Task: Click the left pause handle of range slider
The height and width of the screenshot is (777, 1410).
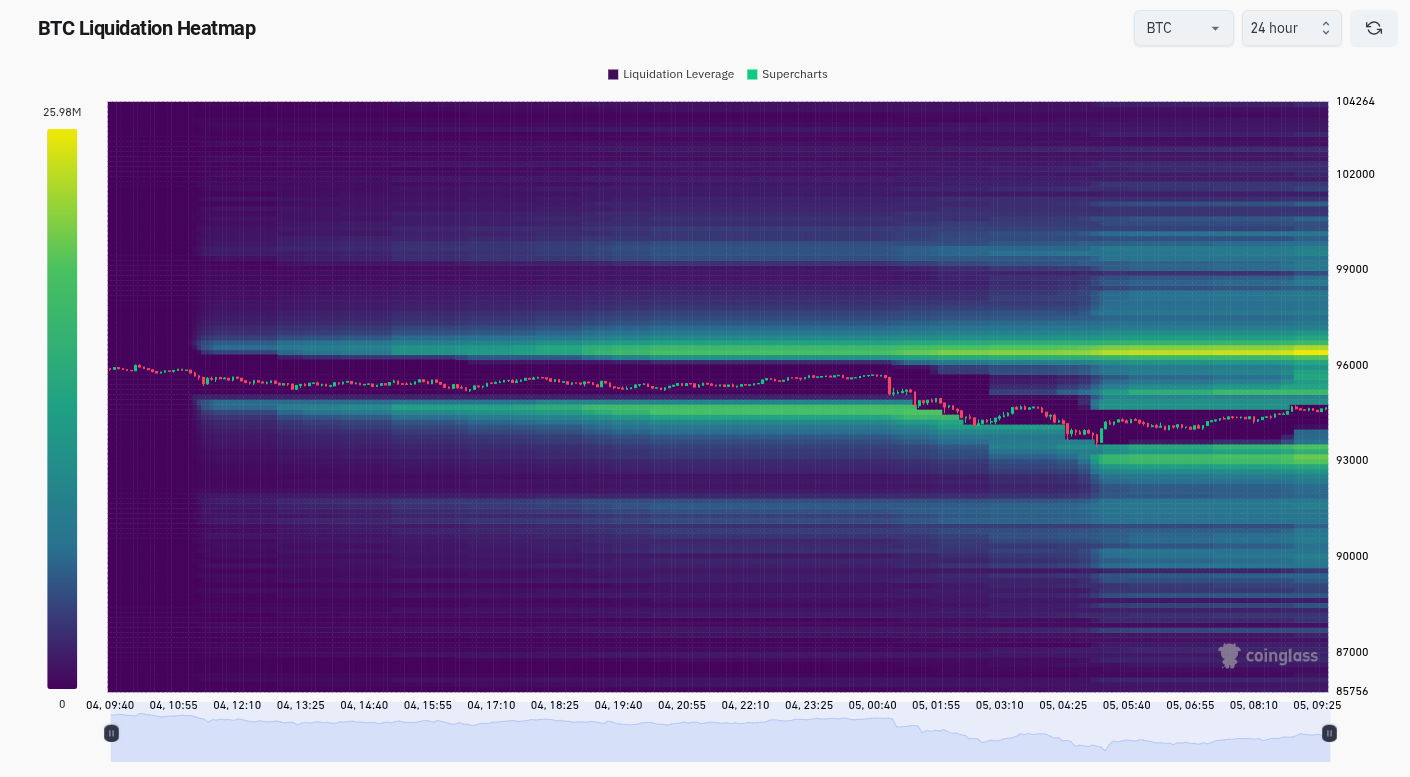Action: click(x=111, y=733)
